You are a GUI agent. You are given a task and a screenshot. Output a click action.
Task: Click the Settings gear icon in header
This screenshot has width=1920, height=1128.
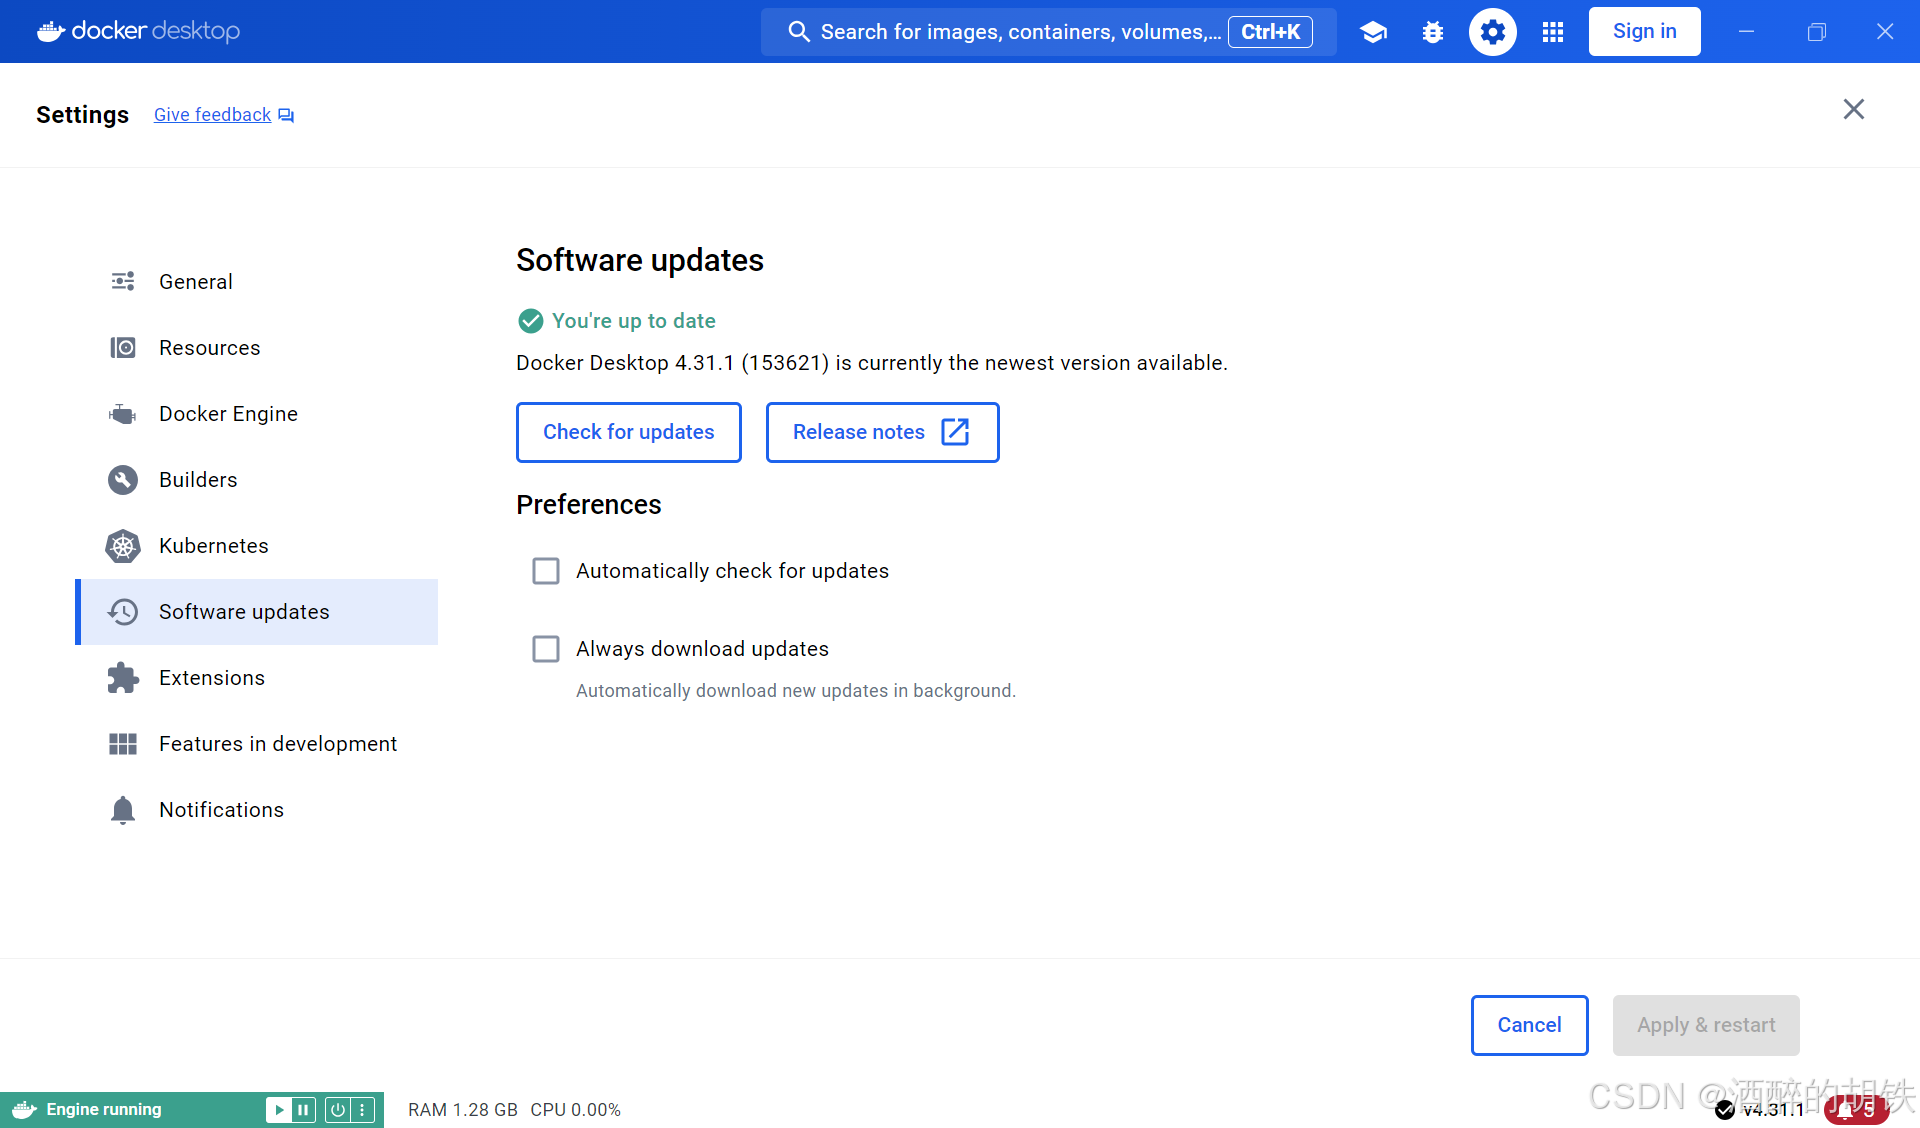coord(1492,32)
